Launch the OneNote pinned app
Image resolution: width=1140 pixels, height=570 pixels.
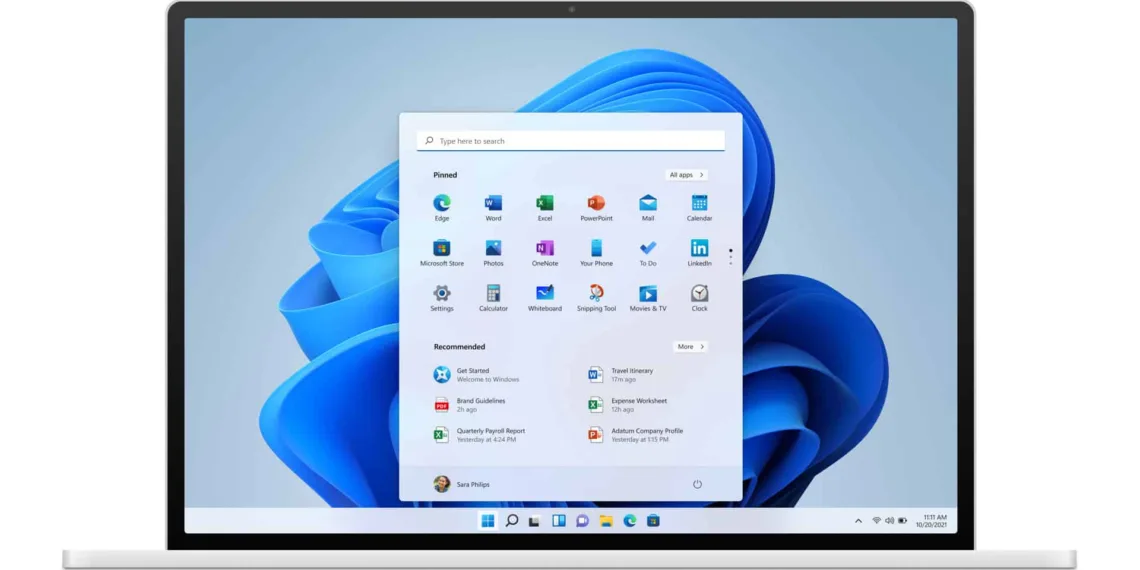pyautogui.click(x=544, y=249)
